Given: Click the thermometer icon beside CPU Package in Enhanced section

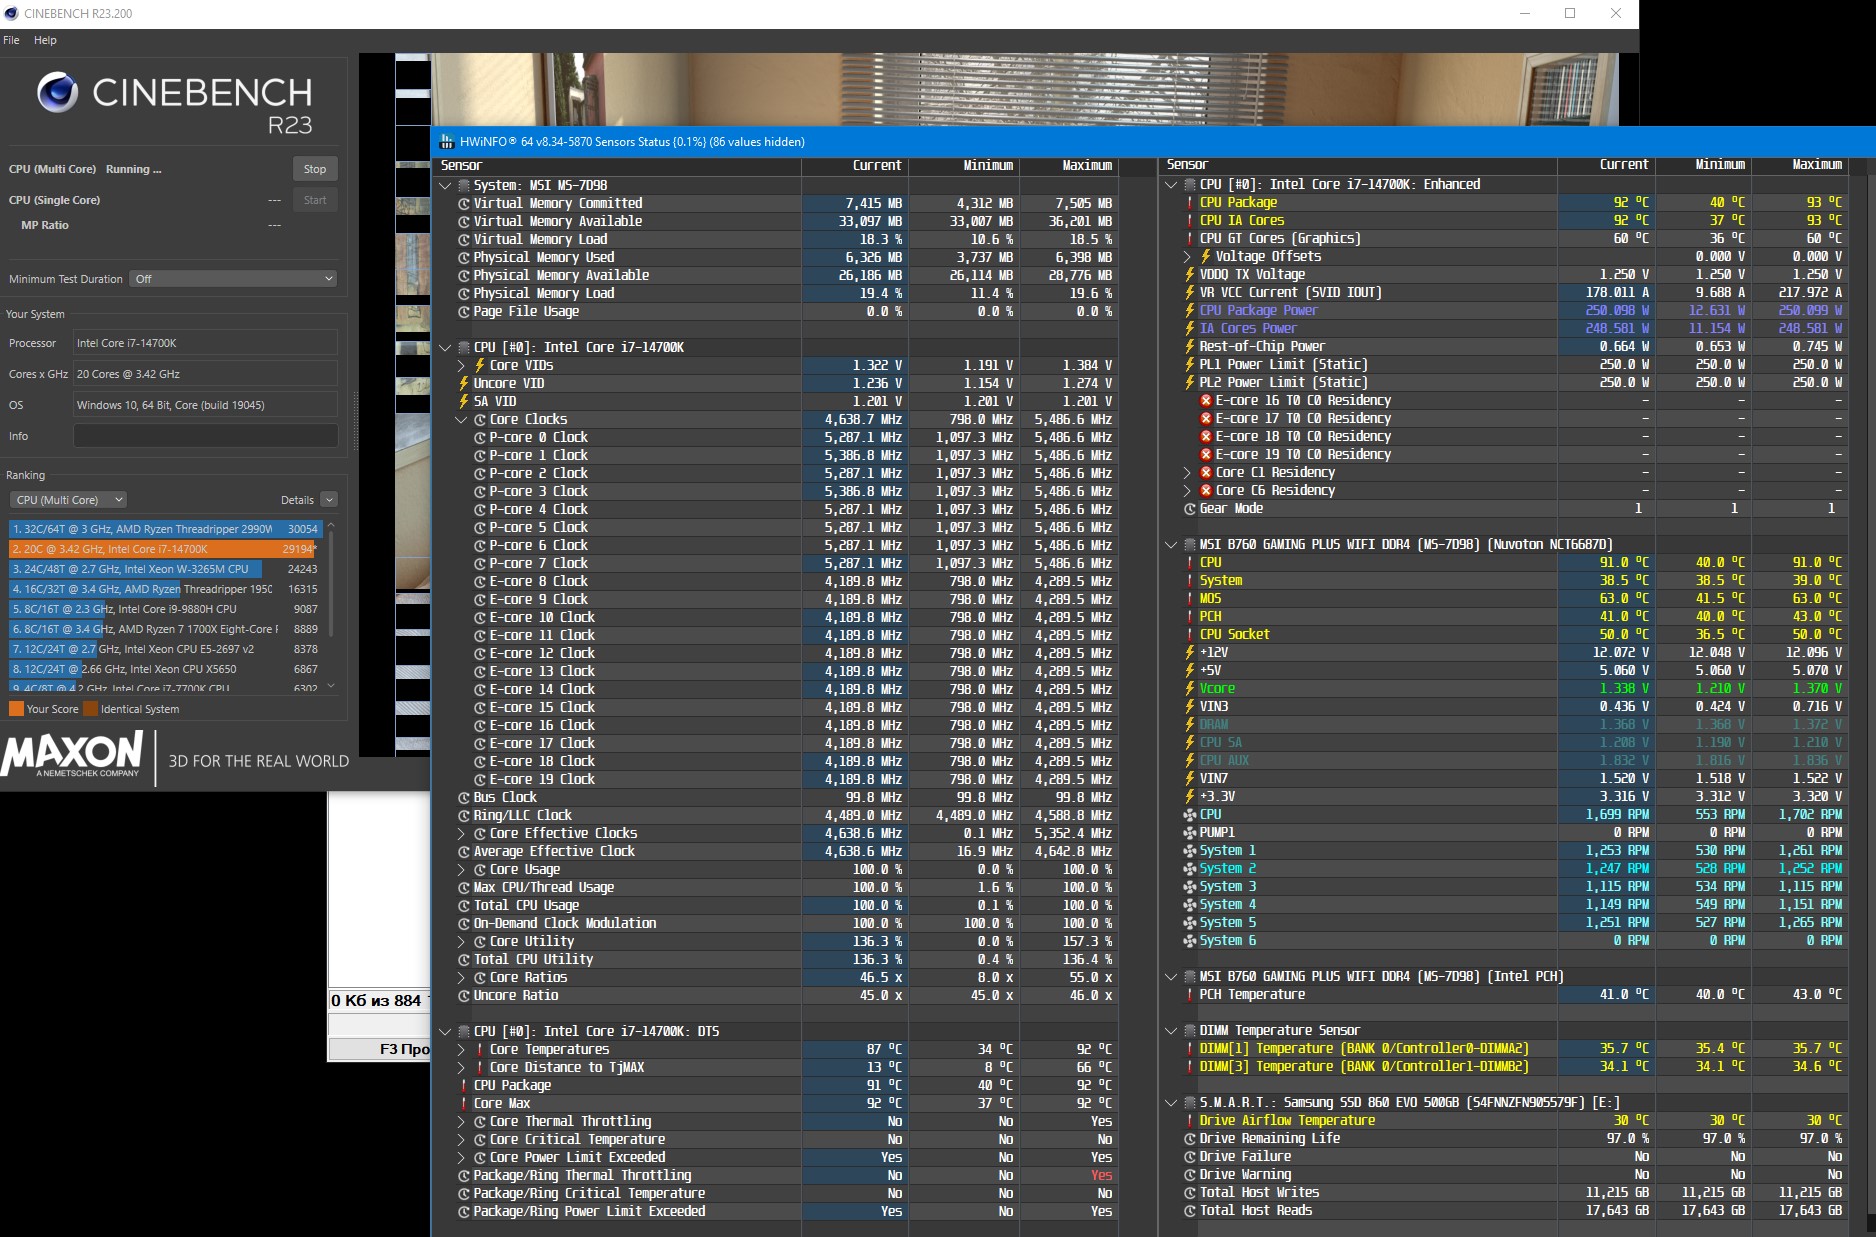Looking at the screenshot, I should pos(1190,202).
